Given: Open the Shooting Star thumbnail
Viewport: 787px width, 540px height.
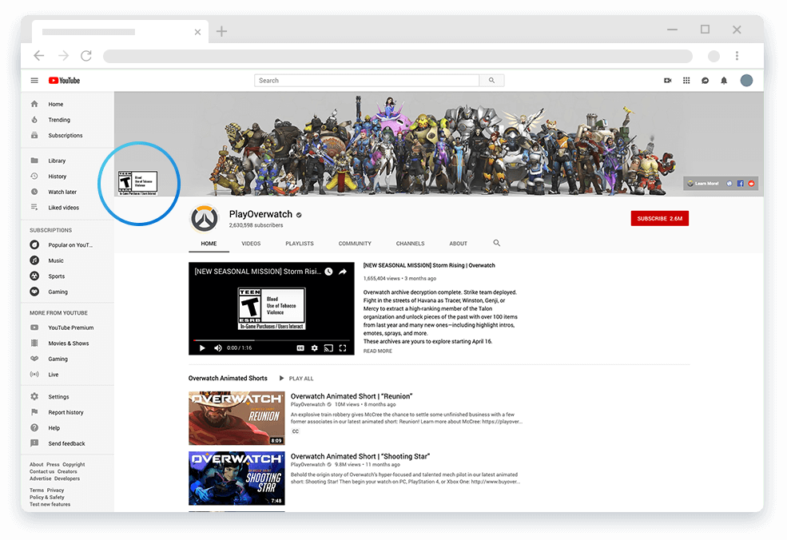Looking at the screenshot, I should coord(236,478).
